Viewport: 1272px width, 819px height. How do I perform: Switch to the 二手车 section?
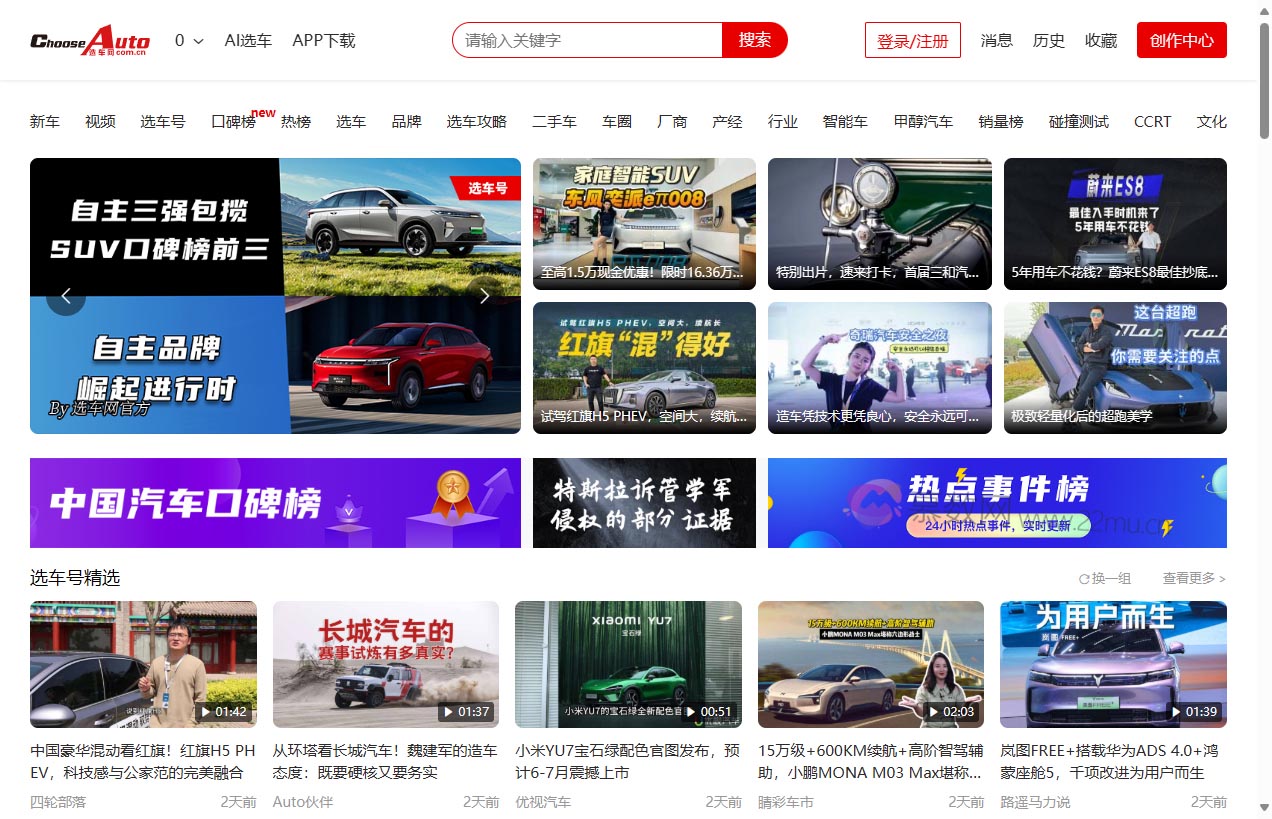point(554,121)
